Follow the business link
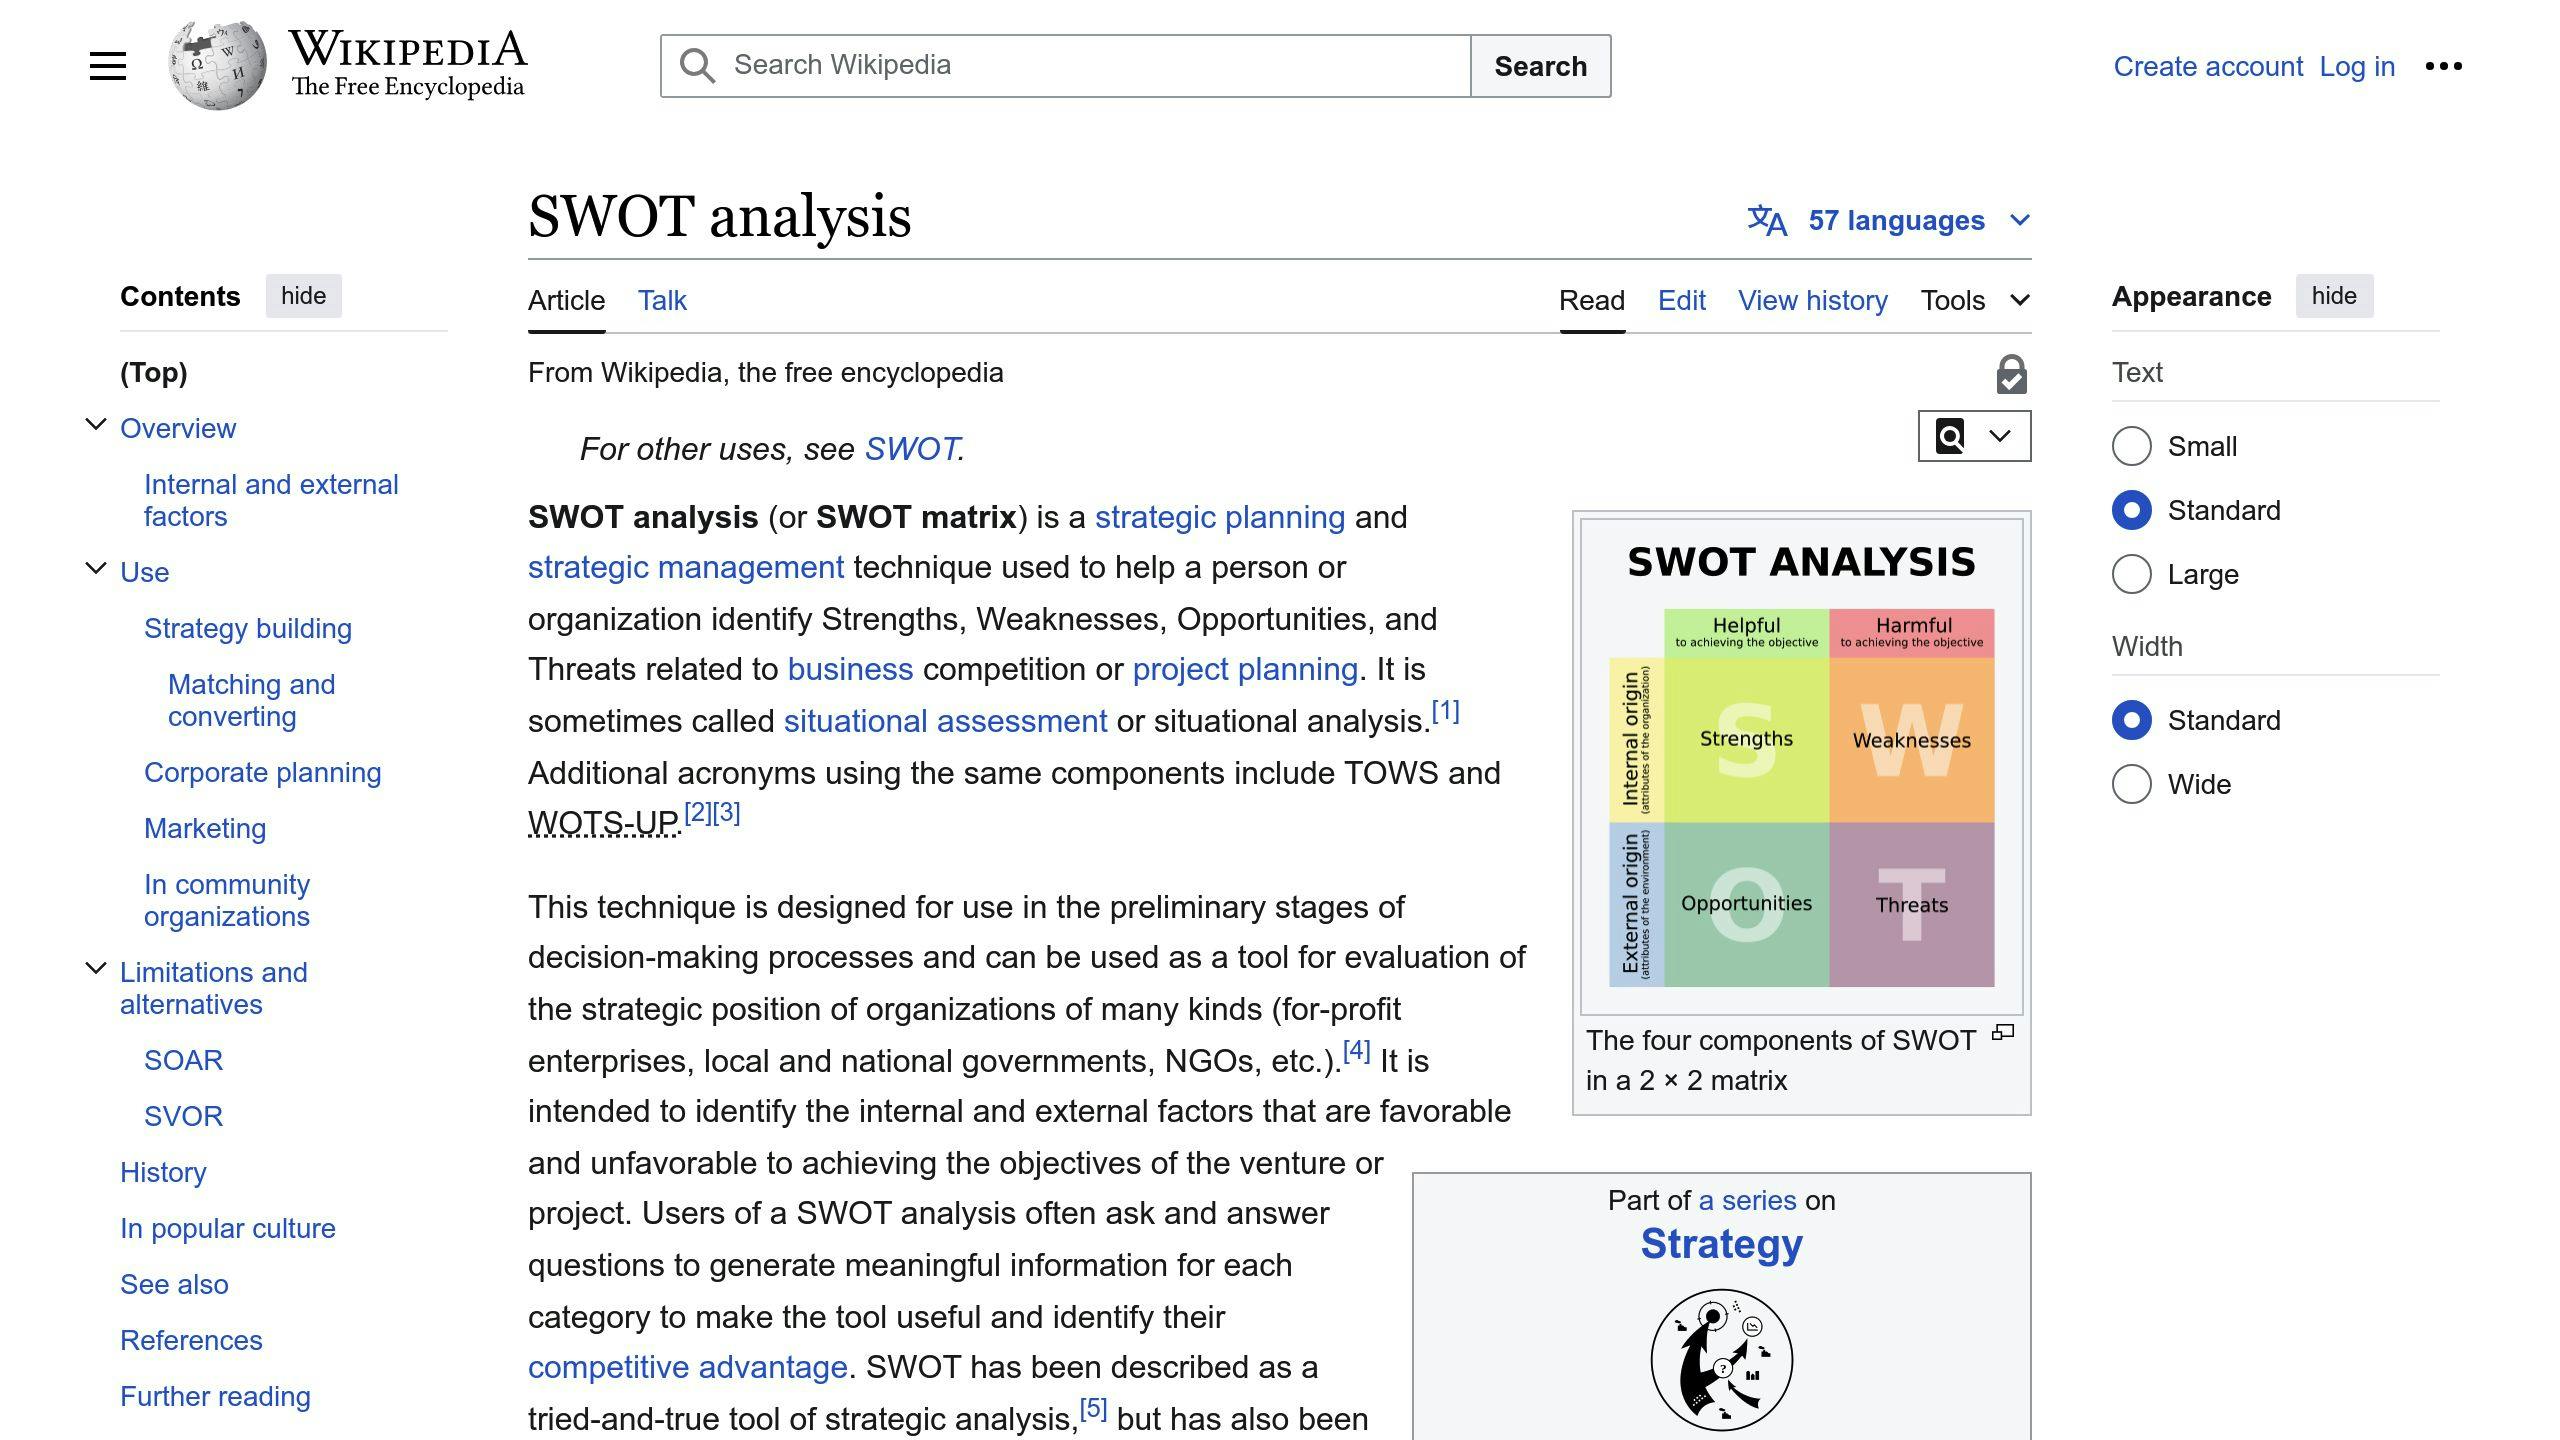Screen dimensions: 2560x1440 850,669
